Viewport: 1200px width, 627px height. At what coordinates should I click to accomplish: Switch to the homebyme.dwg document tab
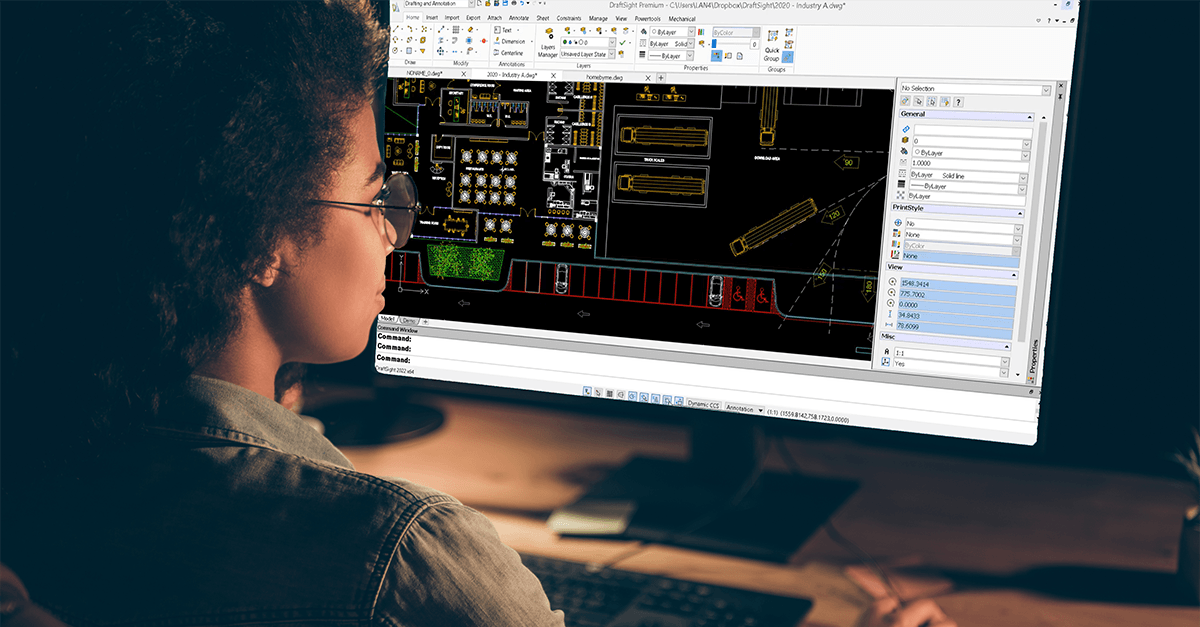603,76
